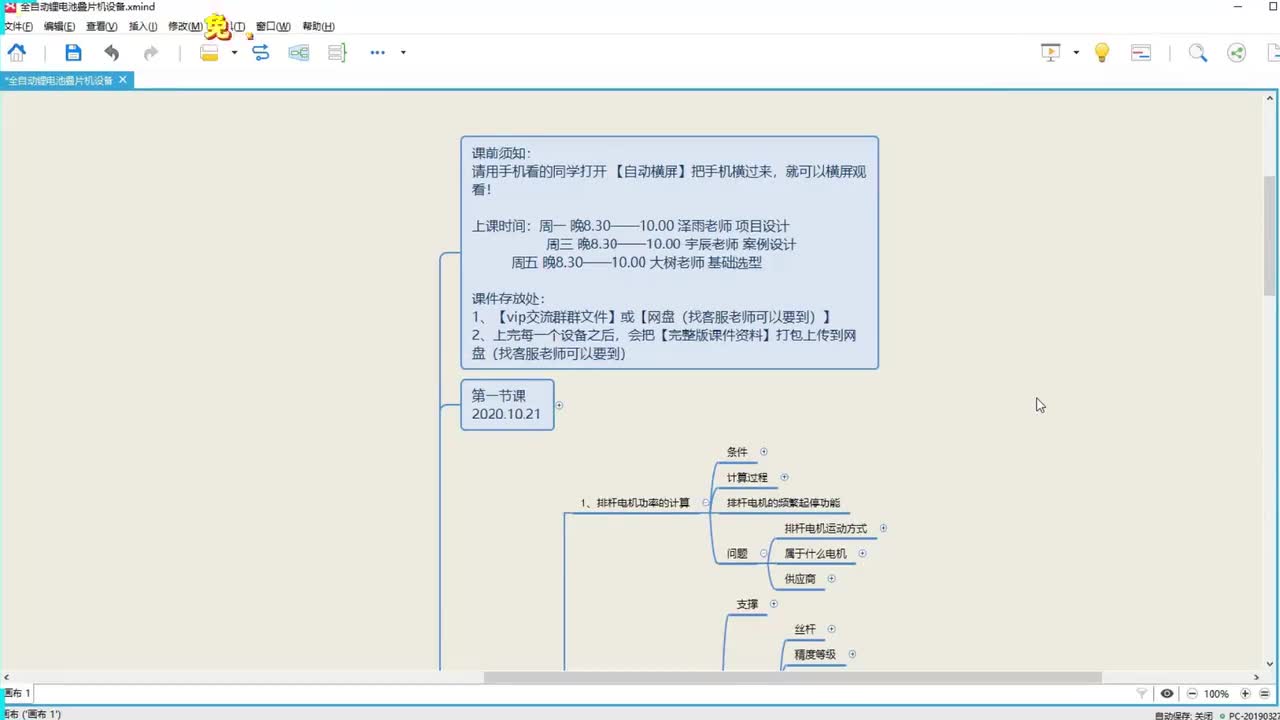The height and width of the screenshot is (720, 1280).
Task: Click the fit-zoom icon right of plus
Action: [1265, 693]
